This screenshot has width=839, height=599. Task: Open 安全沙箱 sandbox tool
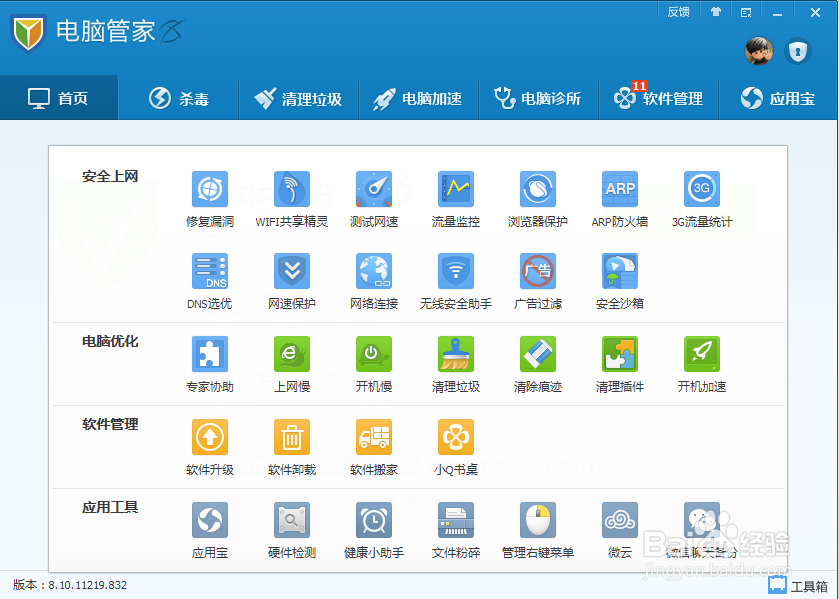[x=620, y=271]
